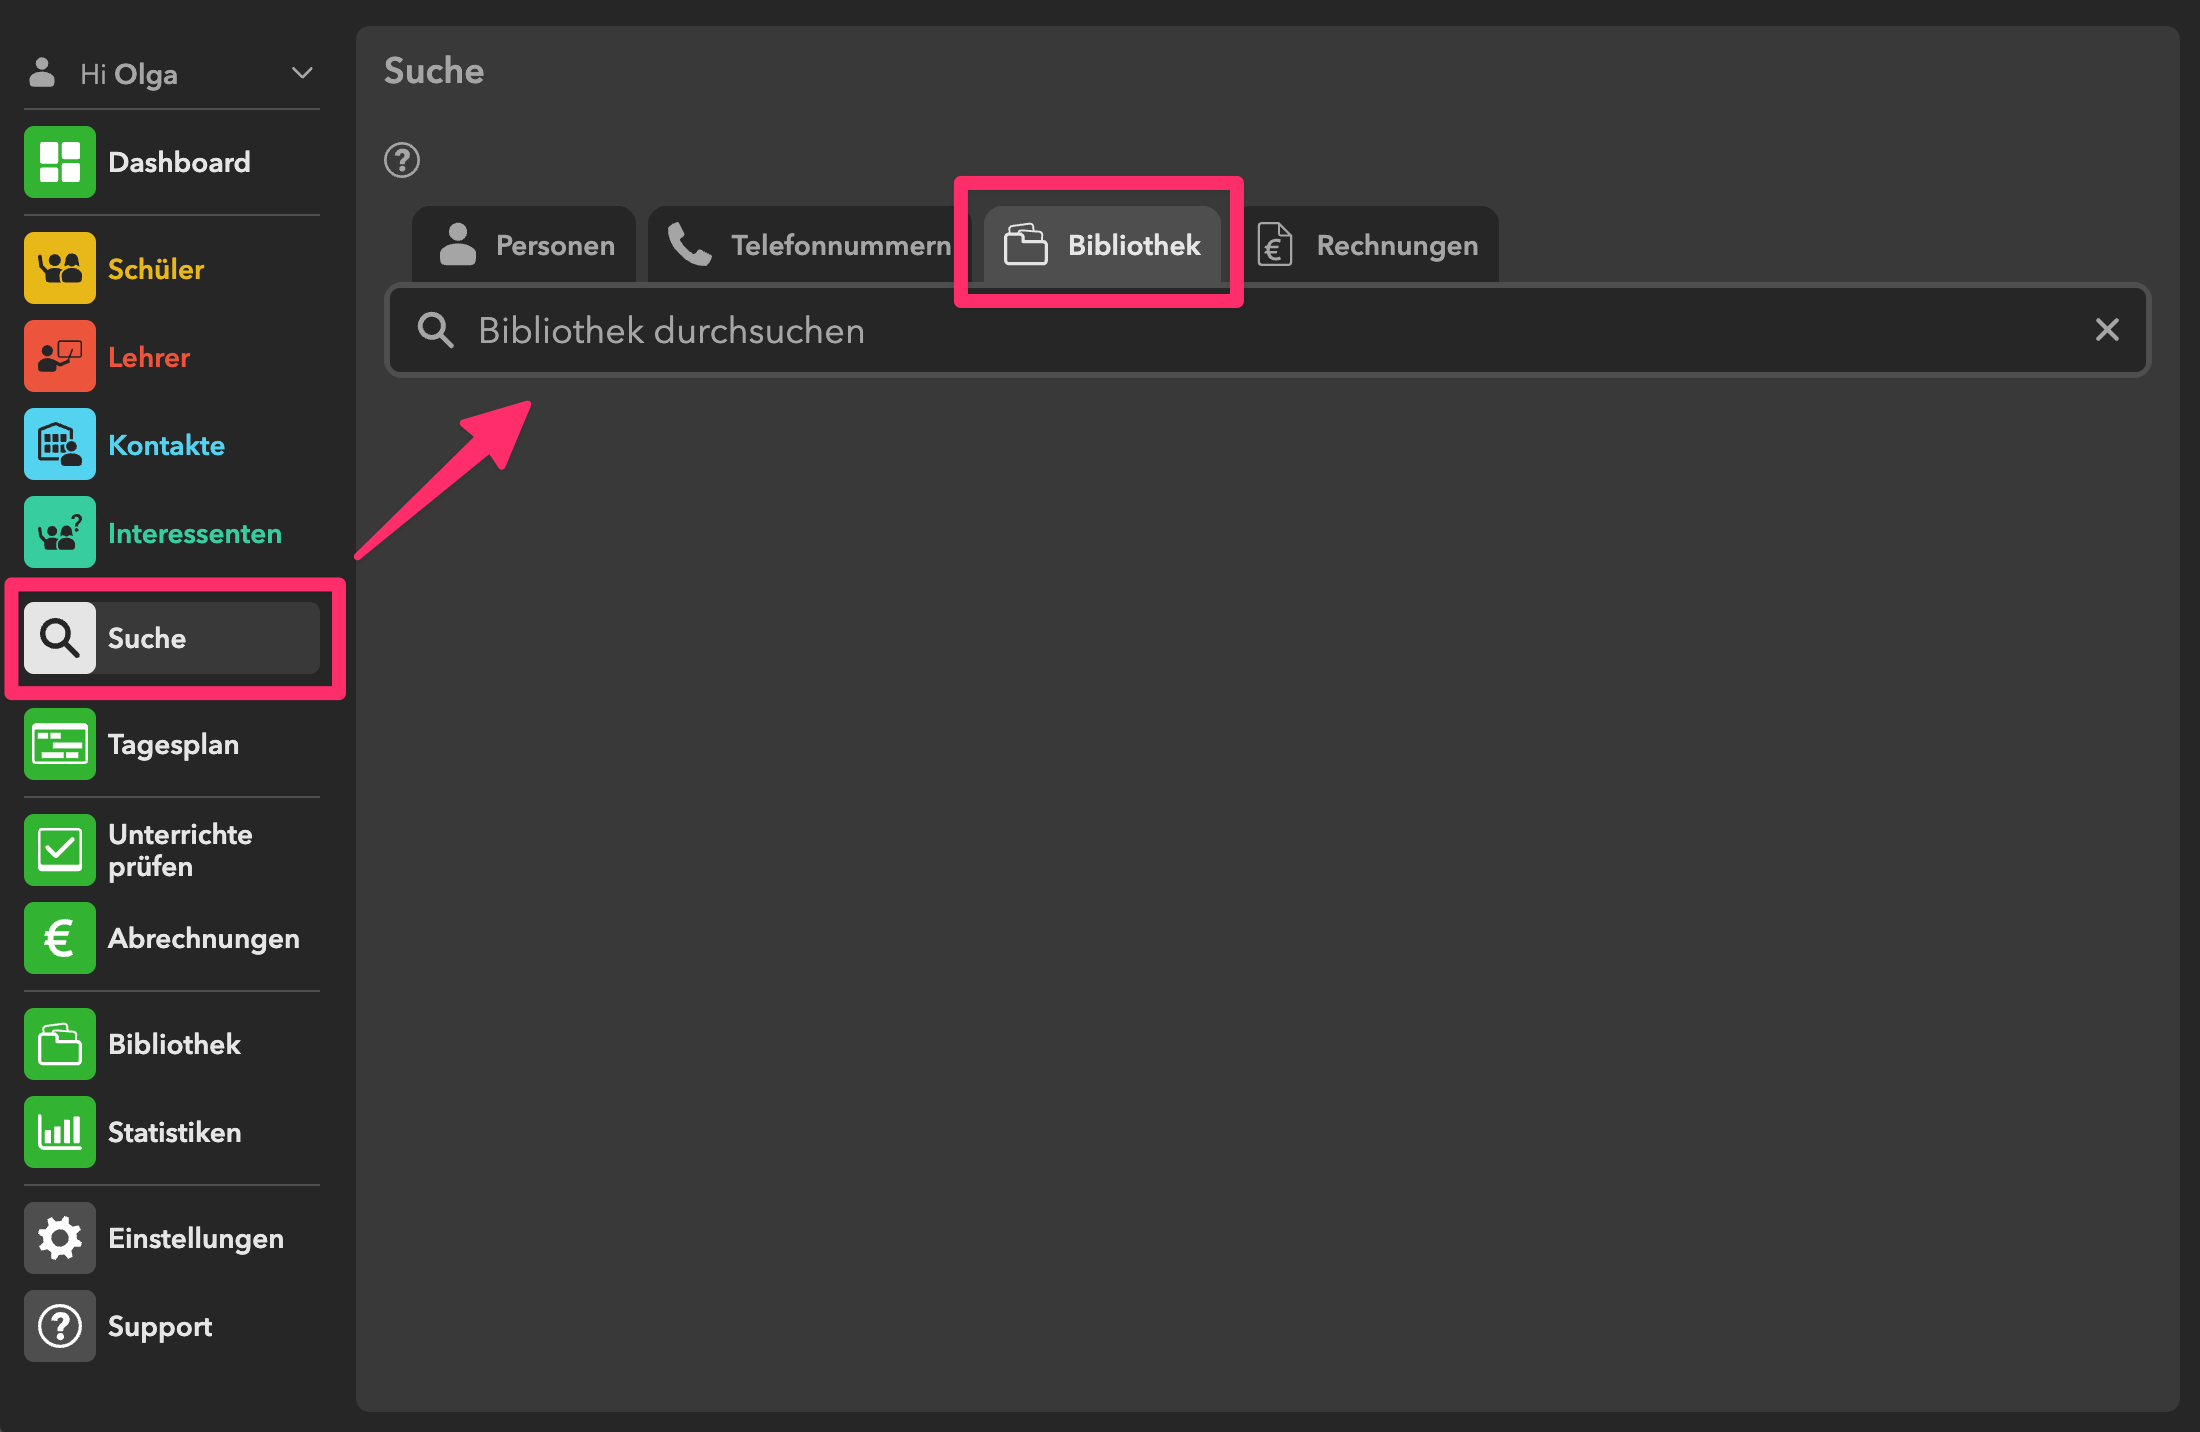Click the Tagesplan schedule icon
This screenshot has height=1432, width=2200.
[x=60, y=744]
